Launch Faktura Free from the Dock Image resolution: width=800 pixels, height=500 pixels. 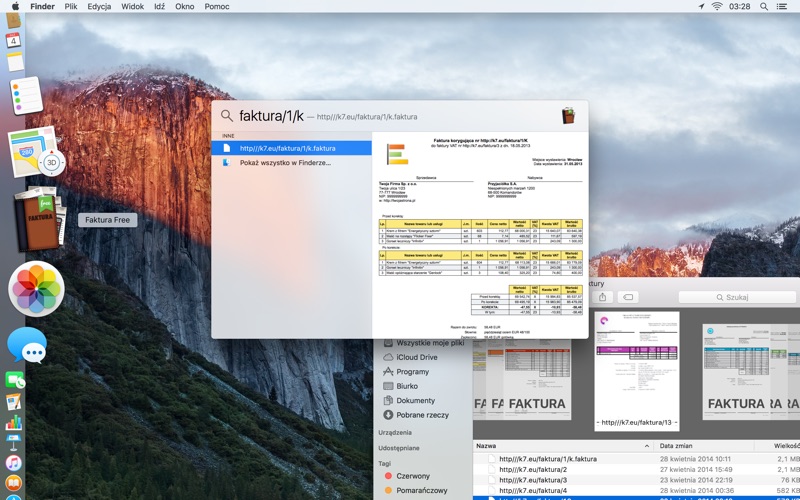coord(39,219)
